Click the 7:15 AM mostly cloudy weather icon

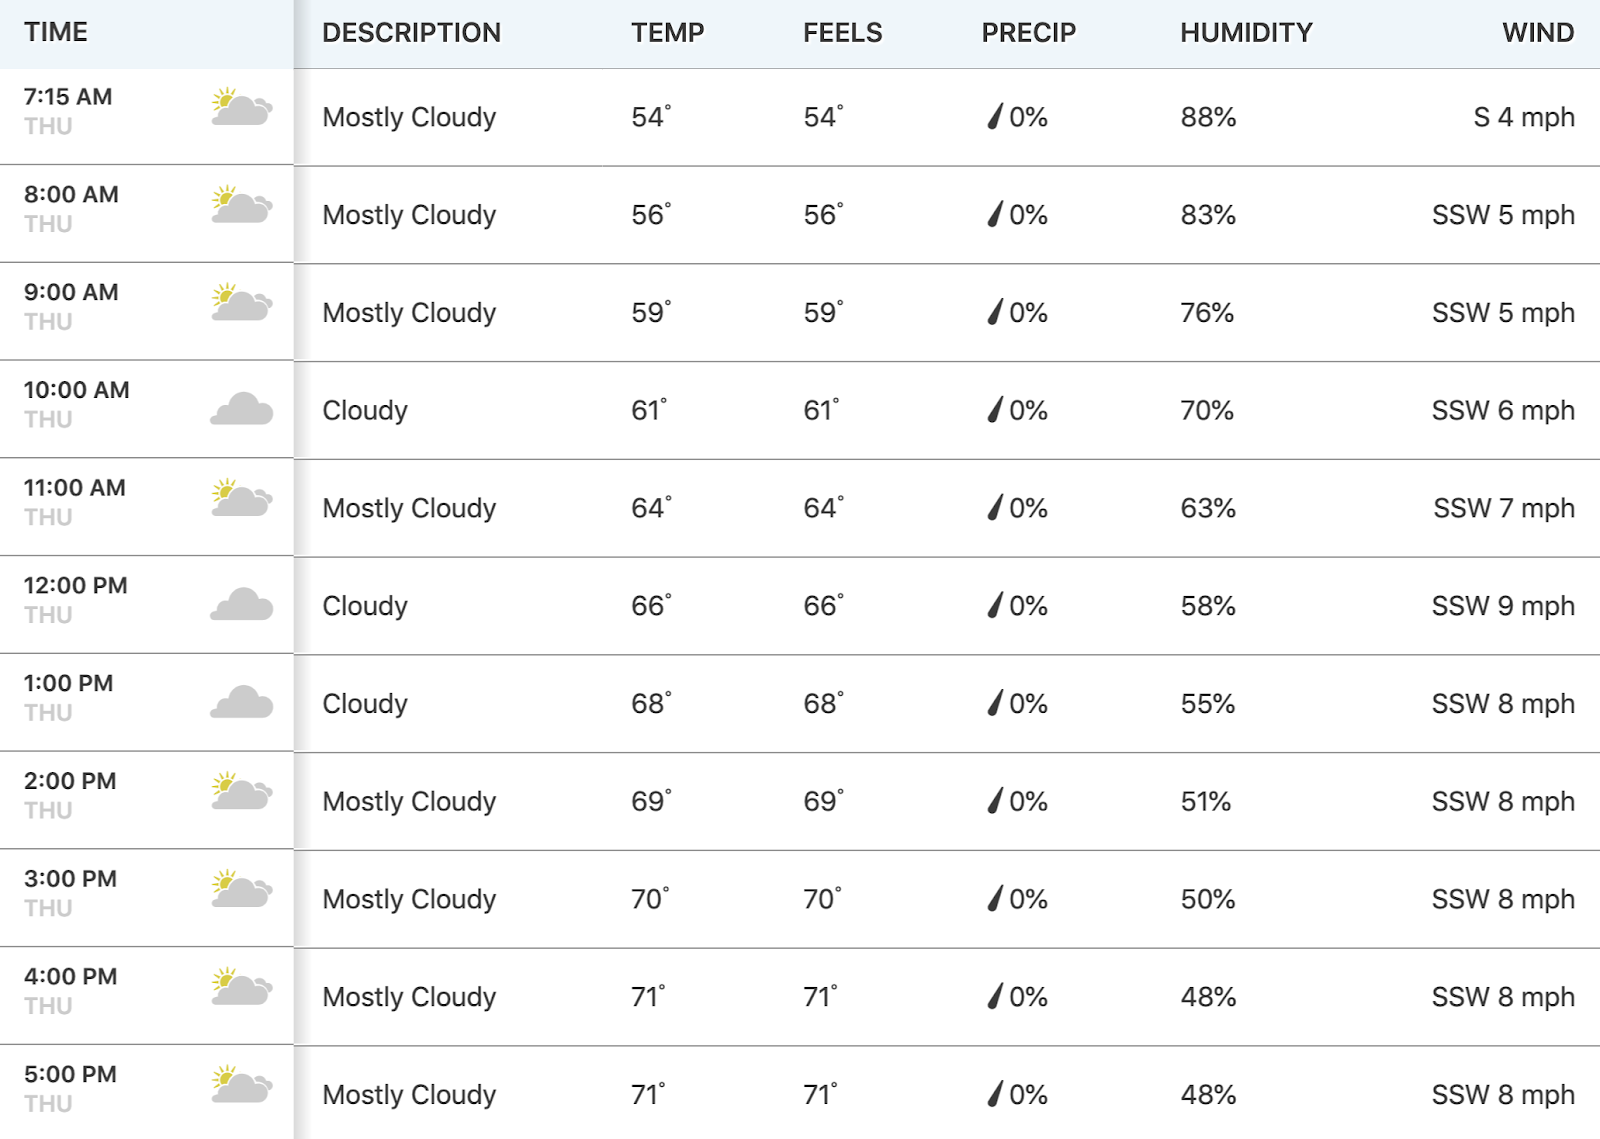tap(241, 107)
